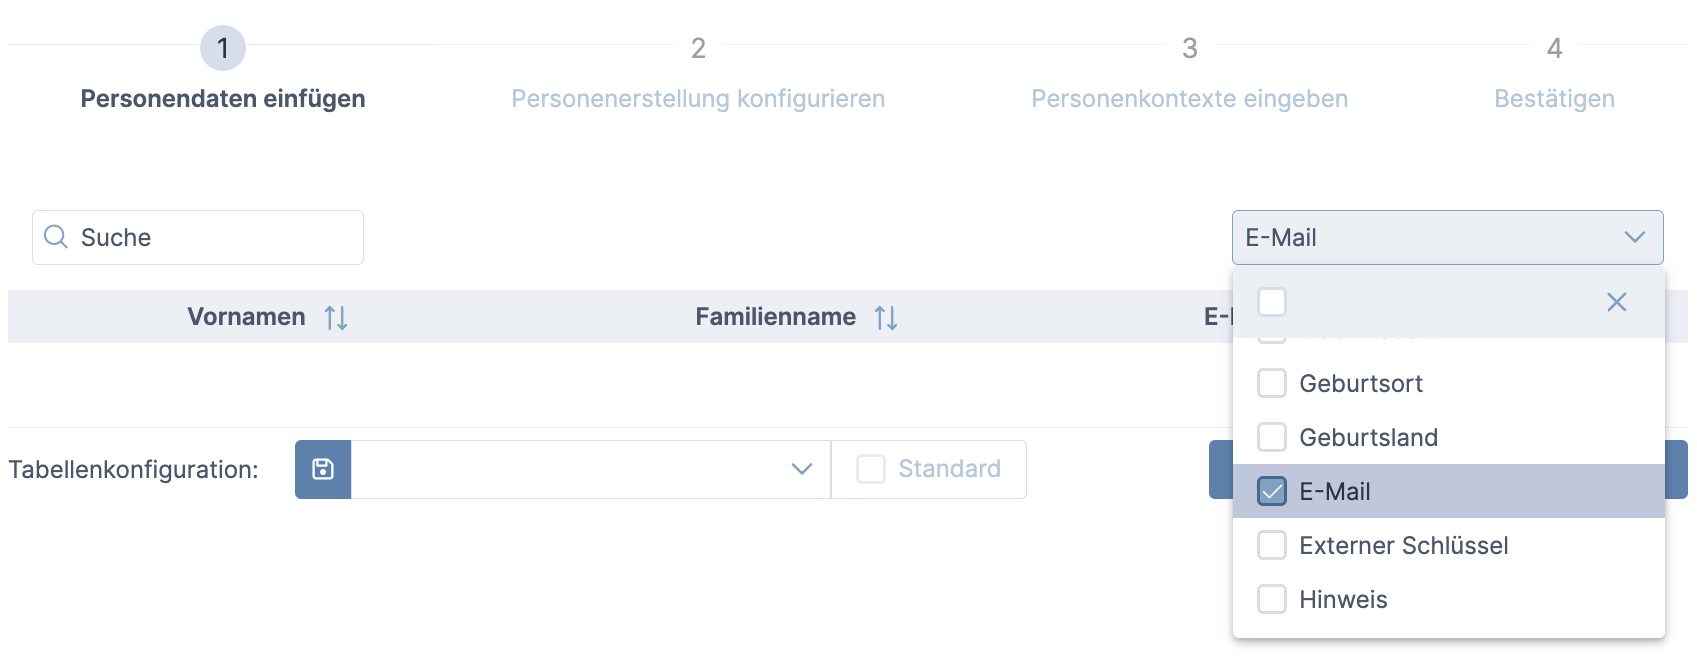Select the Externer Schlüssel column option
1697x659 pixels.
click(1272, 545)
